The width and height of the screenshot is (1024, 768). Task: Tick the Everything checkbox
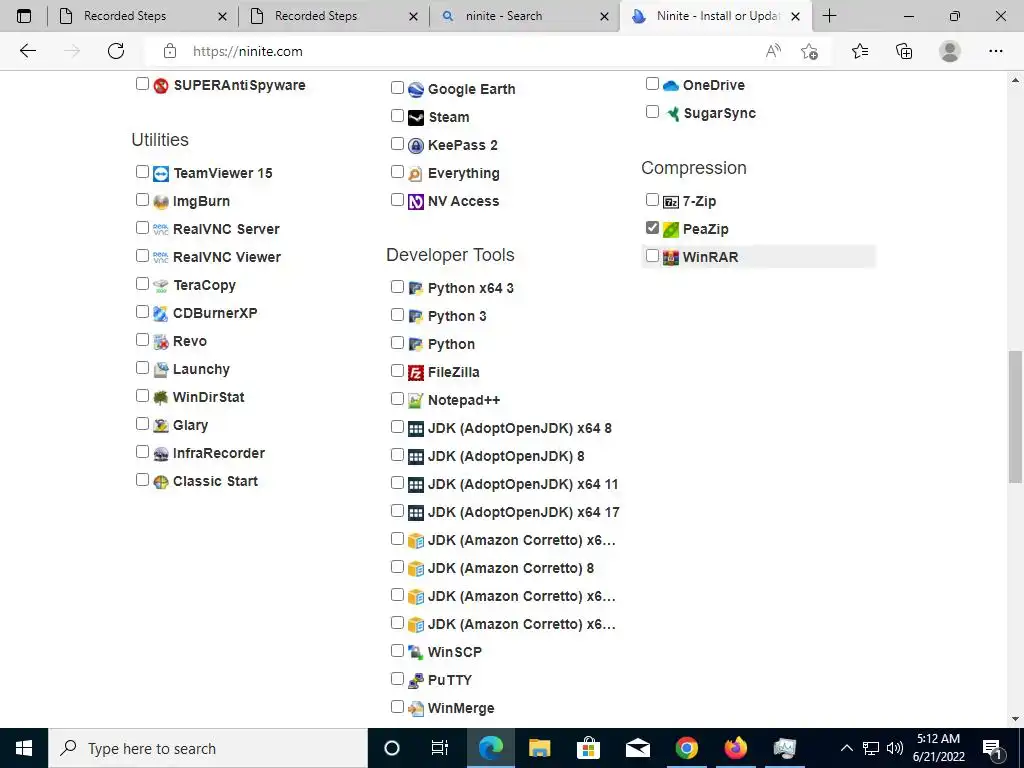click(397, 171)
